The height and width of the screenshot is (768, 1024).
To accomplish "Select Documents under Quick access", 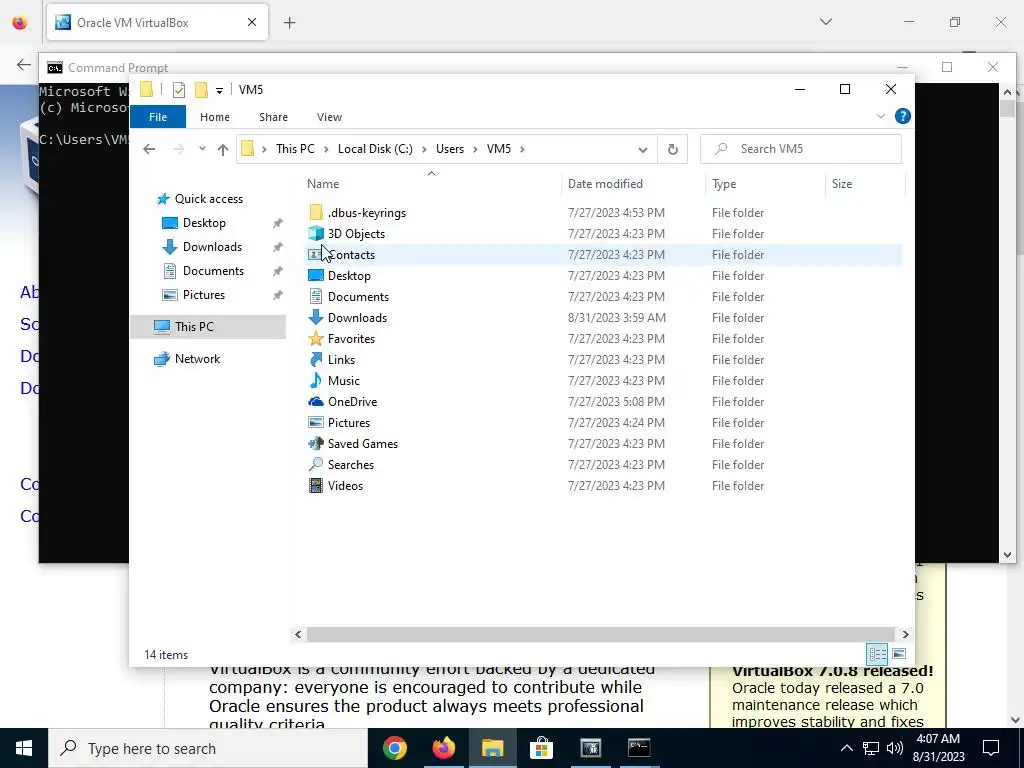I will (x=213, y=271).
